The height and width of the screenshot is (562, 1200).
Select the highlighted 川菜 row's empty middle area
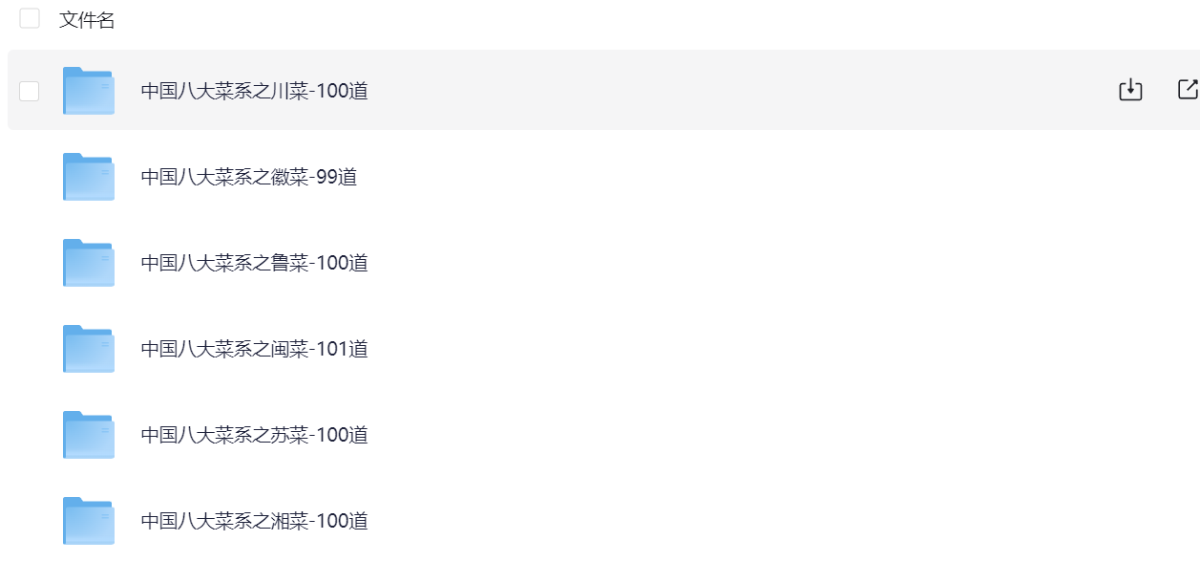740,90
